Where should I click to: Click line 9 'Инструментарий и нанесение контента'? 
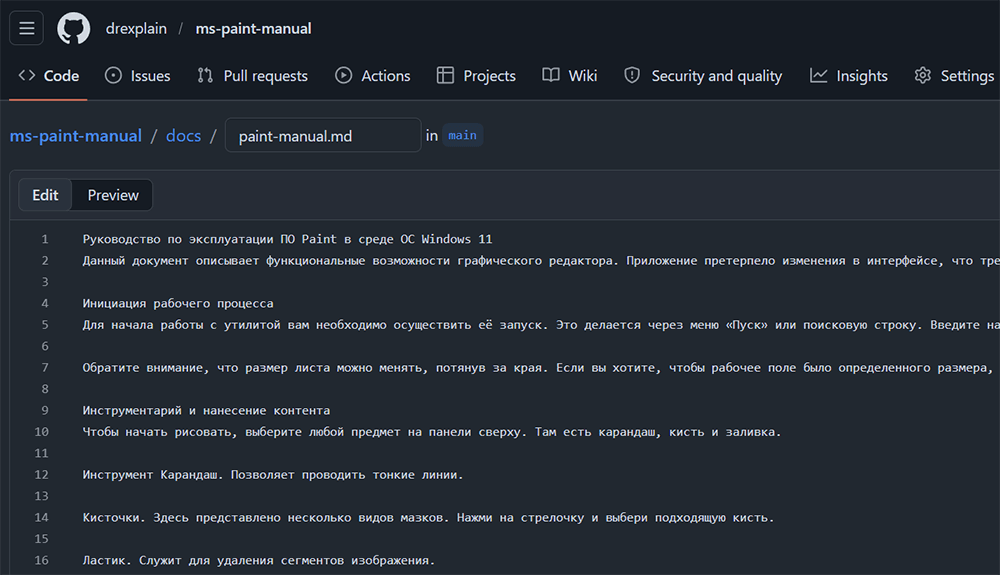(206, 411)
